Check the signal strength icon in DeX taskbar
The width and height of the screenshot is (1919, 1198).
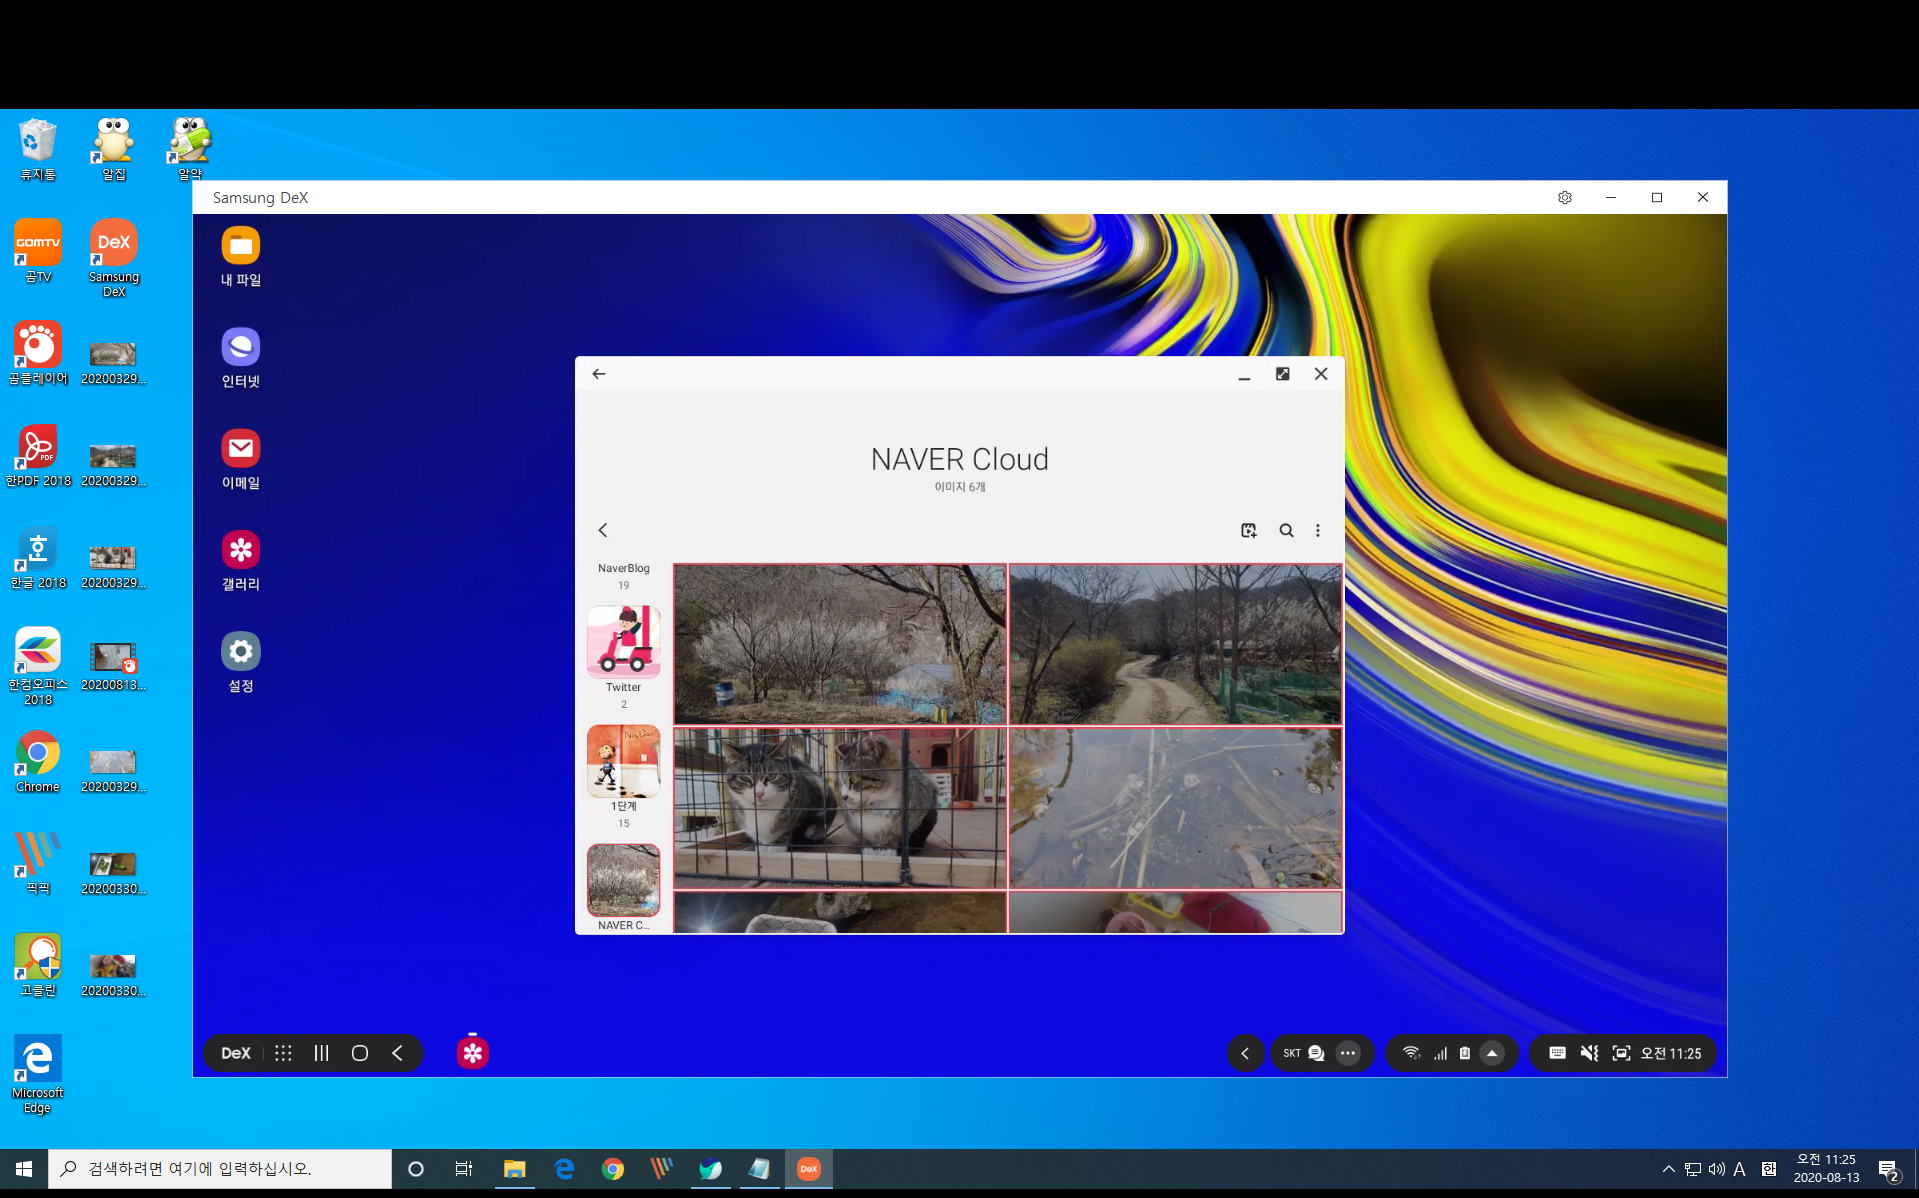click(x=1440, y=1053)
